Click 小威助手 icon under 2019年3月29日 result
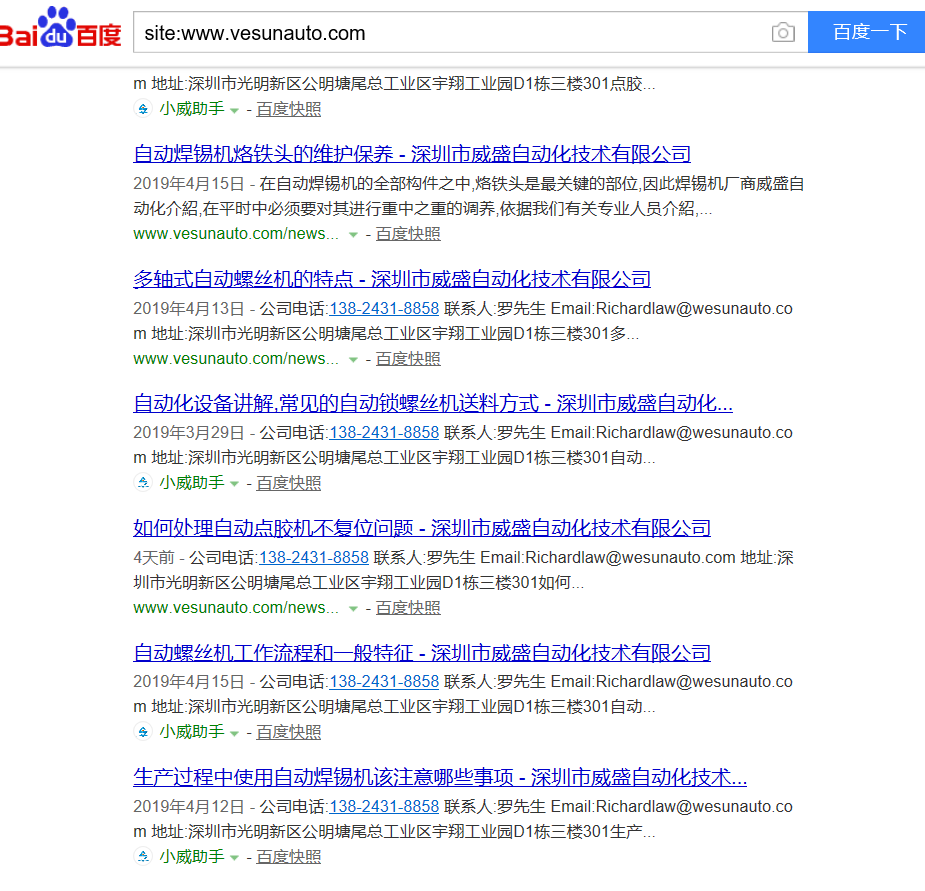 click(x=143, y=483)
